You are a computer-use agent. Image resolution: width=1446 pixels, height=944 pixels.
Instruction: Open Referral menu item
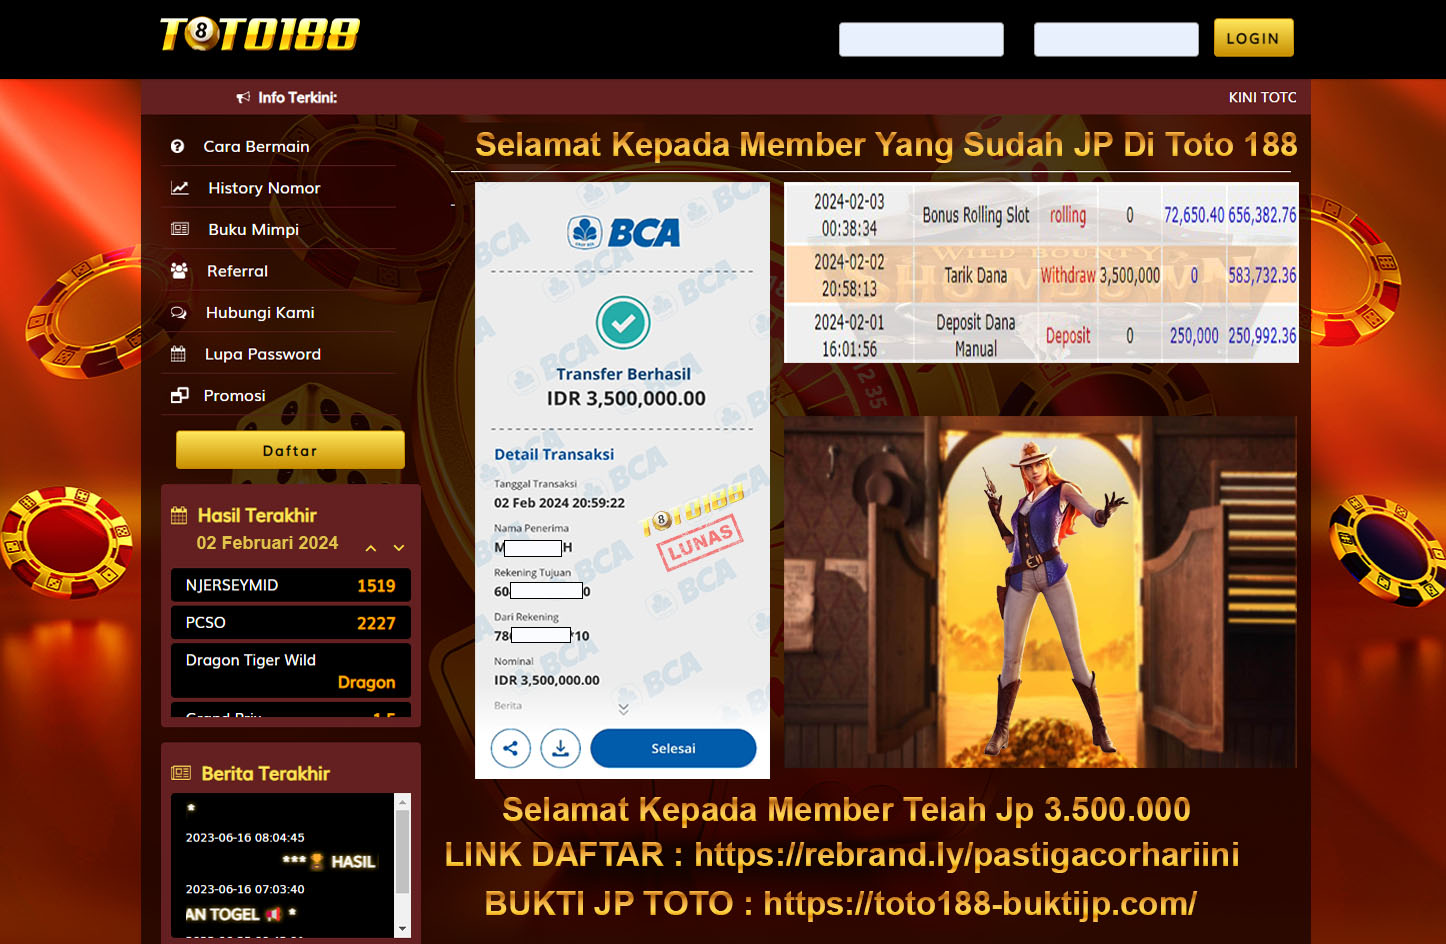click(x=278, y=271)
